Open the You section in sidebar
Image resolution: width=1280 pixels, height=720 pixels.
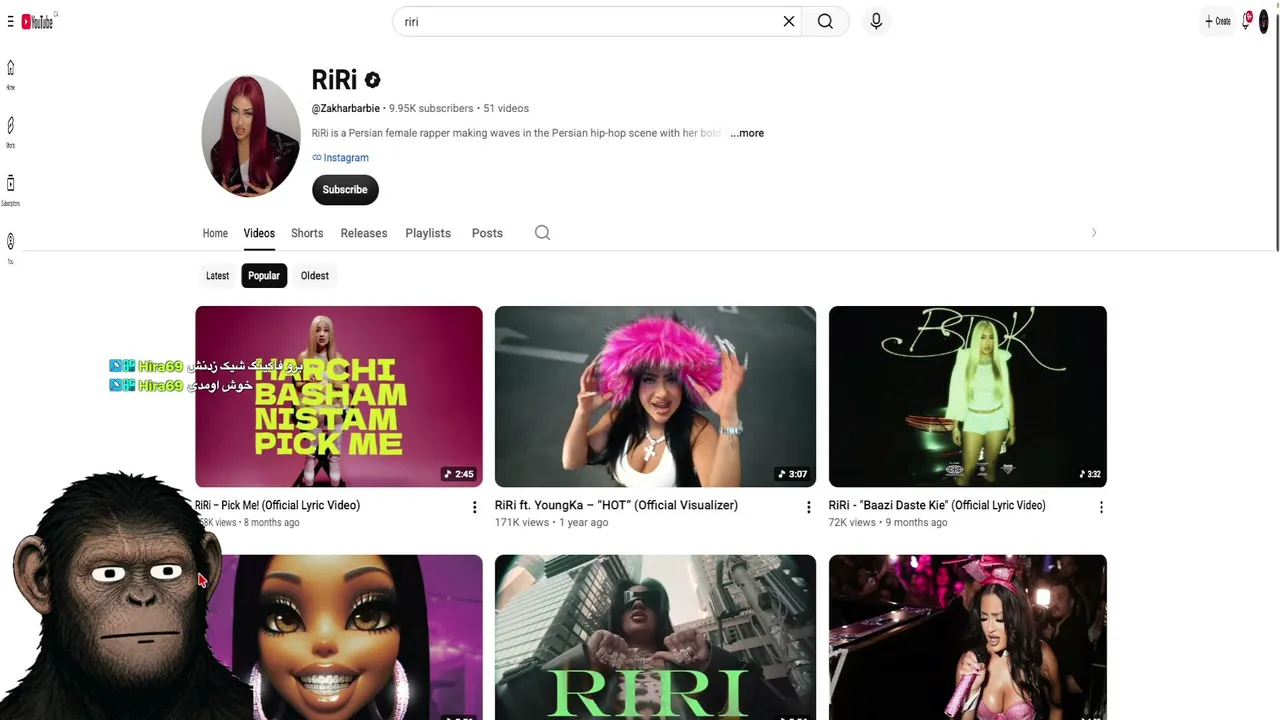[11, 248]
